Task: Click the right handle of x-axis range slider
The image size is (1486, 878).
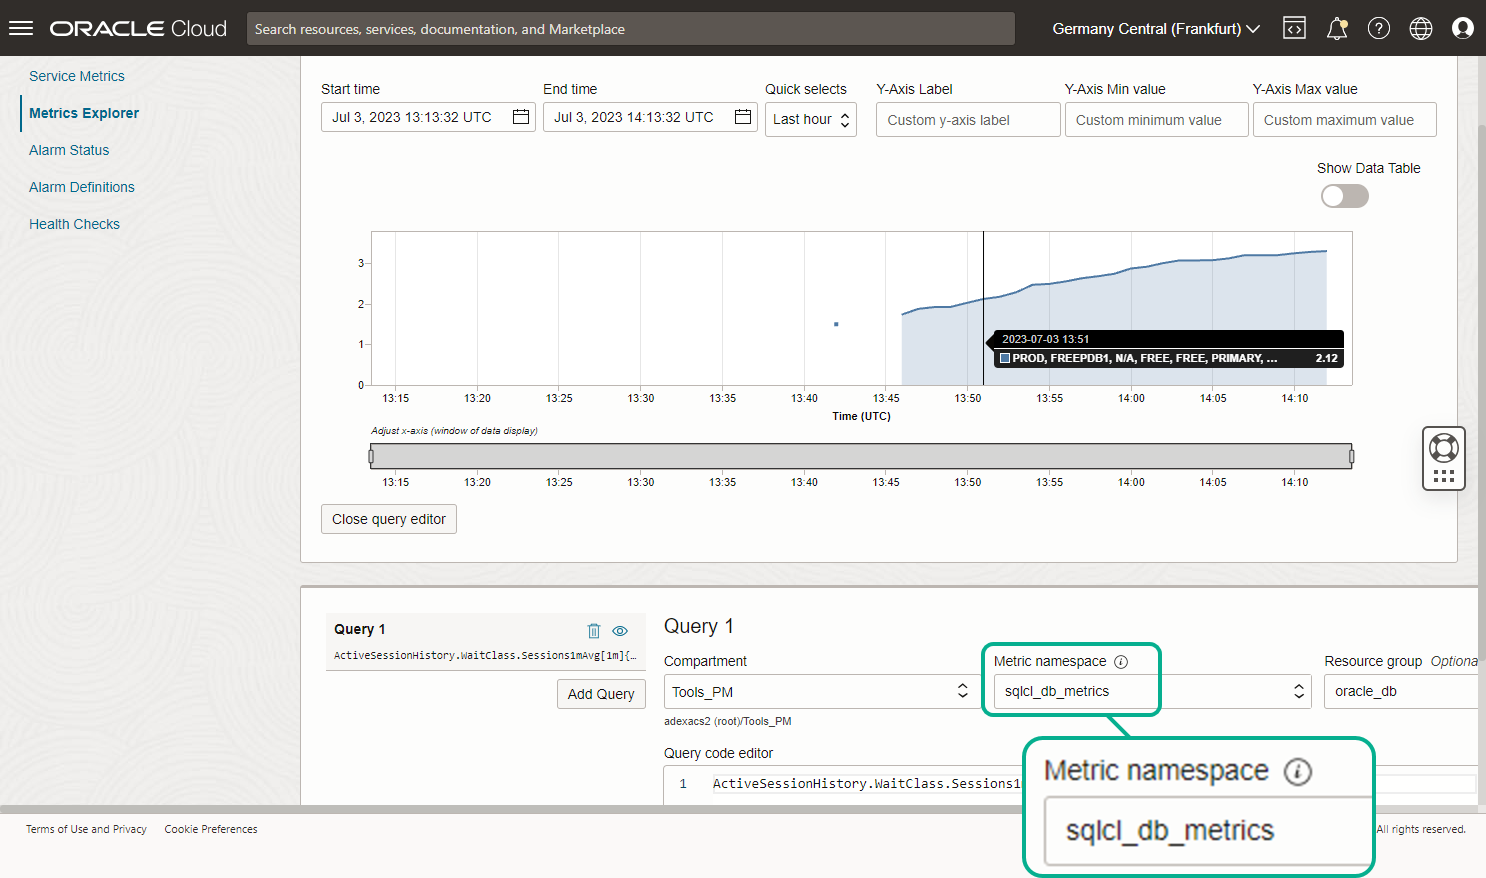Action: click(1351, 457)
